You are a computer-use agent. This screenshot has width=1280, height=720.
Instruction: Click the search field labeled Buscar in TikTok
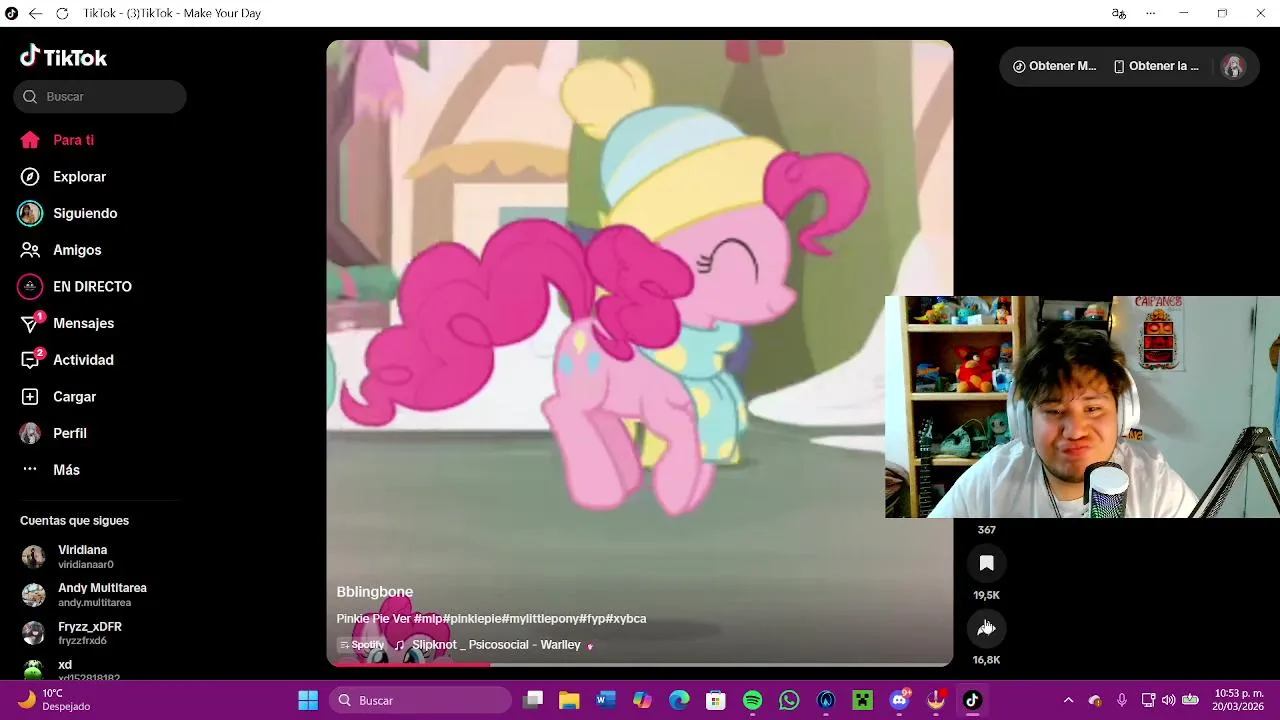pos(100,97)
